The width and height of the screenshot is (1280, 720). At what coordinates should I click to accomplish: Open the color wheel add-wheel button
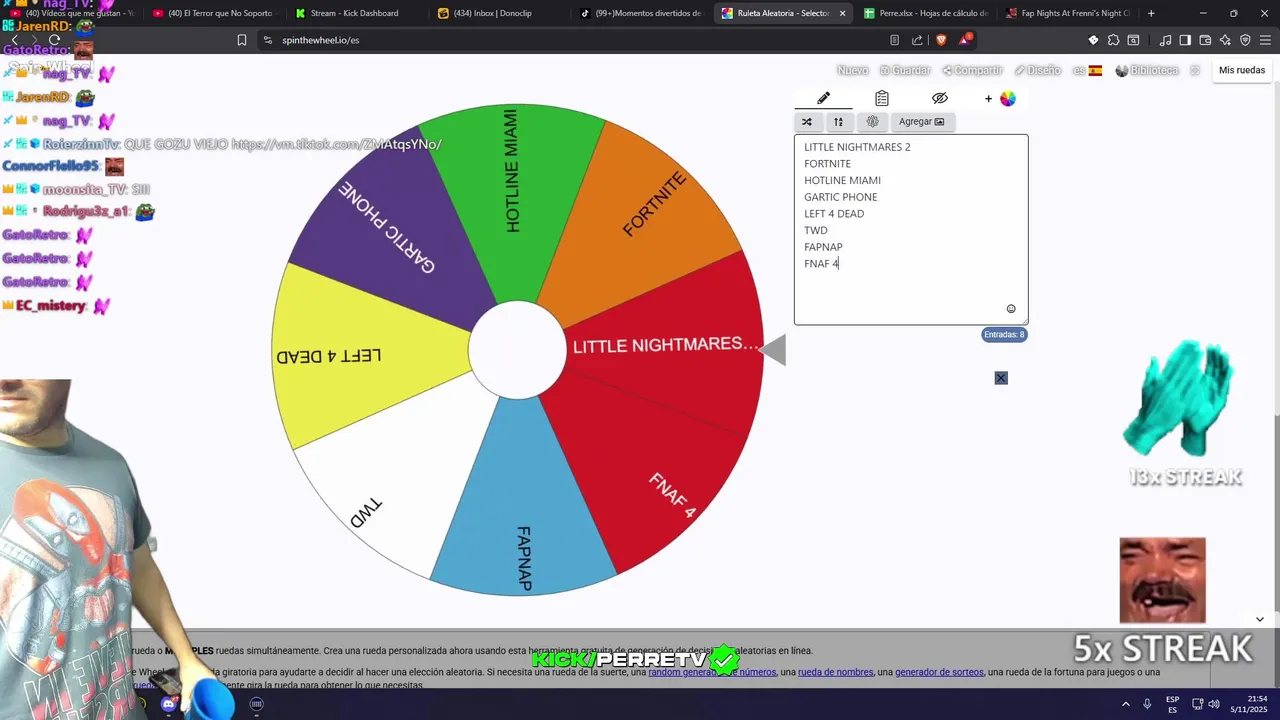pyautogui.click(x=1000, y=98)
